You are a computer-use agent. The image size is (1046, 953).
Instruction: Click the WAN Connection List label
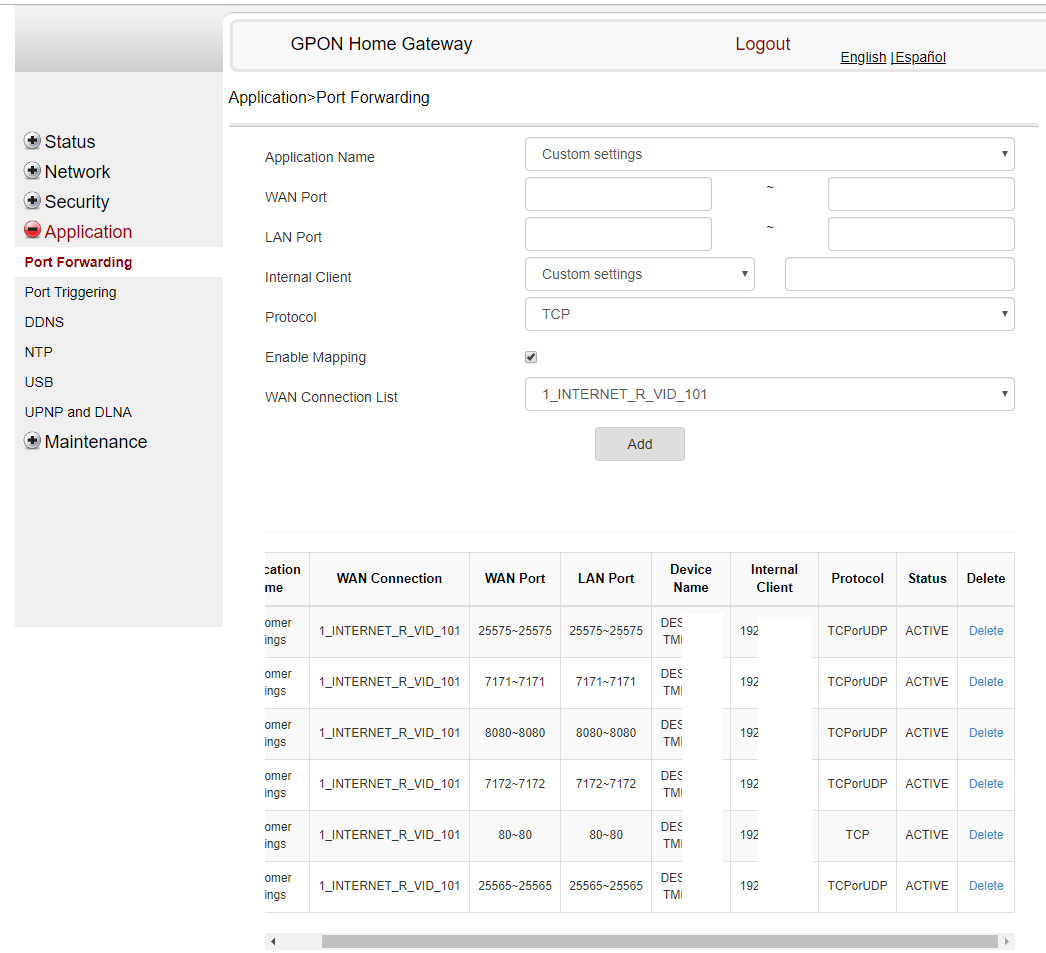pyautogui.click(x=331, y=397)
